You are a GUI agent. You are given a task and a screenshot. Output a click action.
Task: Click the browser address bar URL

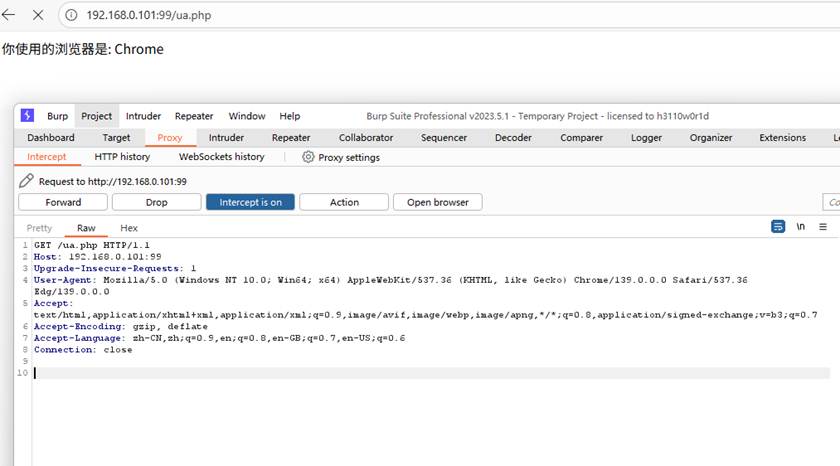pyautogui.click(x=149, y=15)
